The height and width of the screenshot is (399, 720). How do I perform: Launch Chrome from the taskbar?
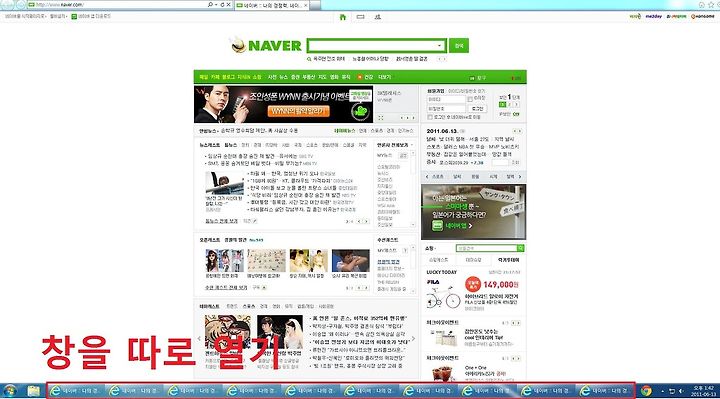(x=647, y=391)
